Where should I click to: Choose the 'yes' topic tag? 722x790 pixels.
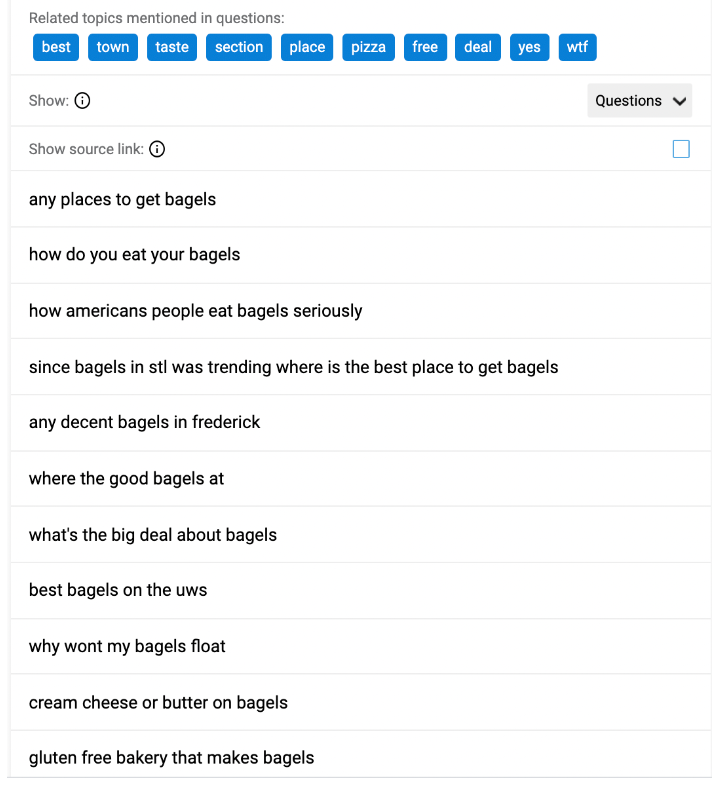pyautogui.click(x=529, y=47)
